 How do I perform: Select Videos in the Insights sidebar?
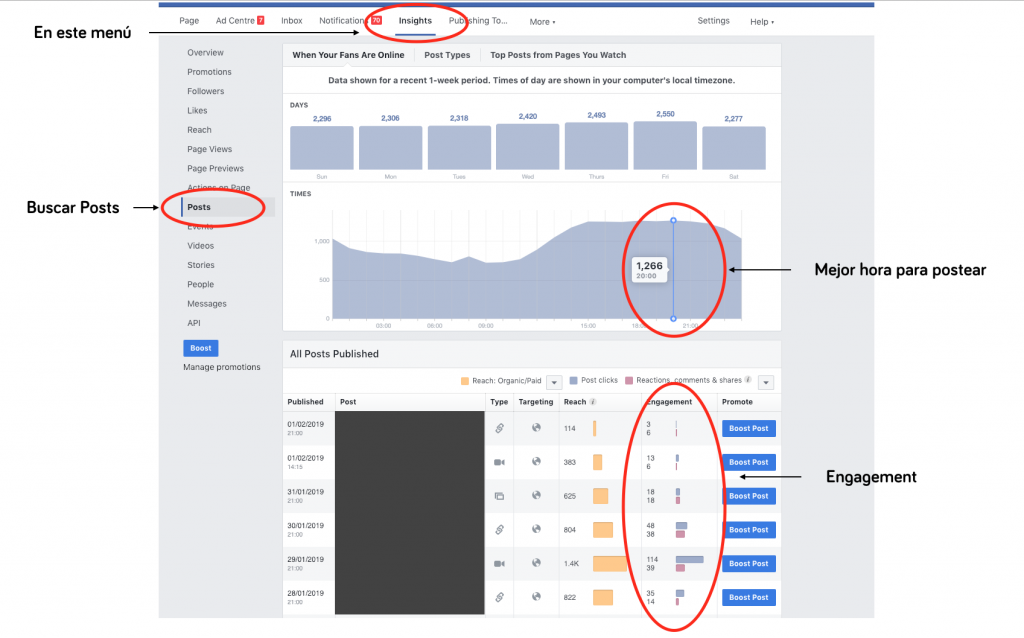pyautogui.click(x=200, y=246)
